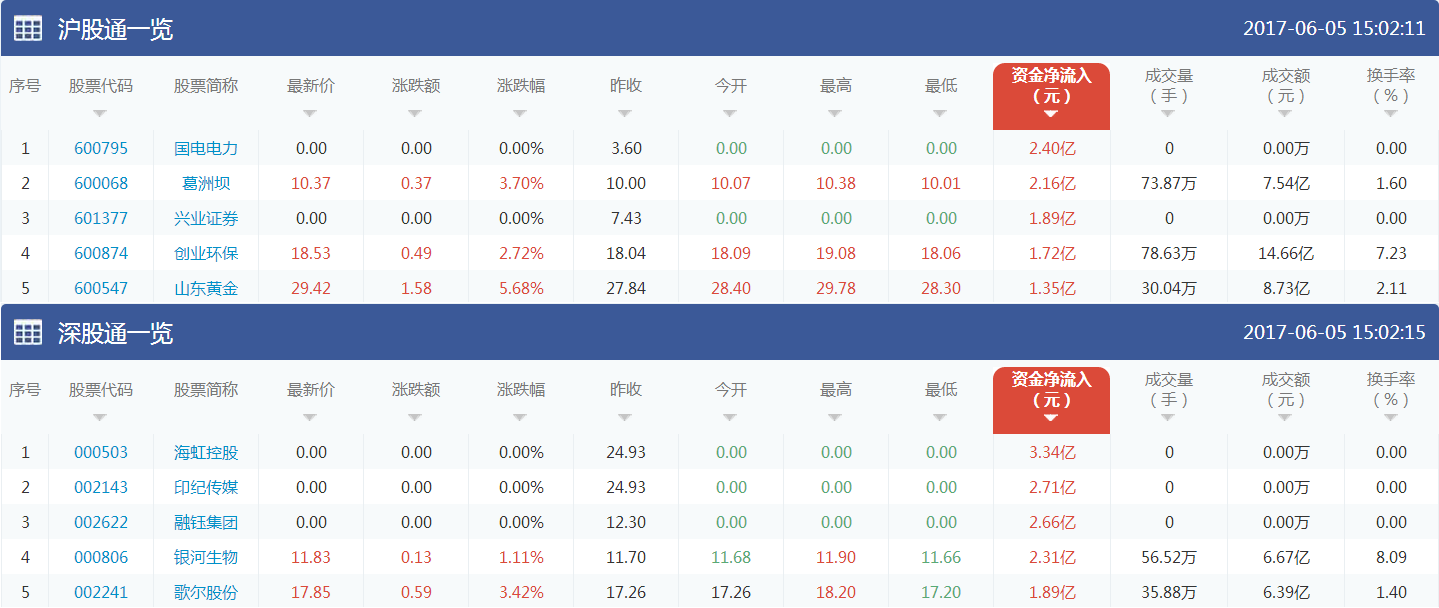Image resolution: width=1439 pixels, height=608 pixels.
Task: Click the table icon beside 深股通一览
Action: [x=27, y=333]
